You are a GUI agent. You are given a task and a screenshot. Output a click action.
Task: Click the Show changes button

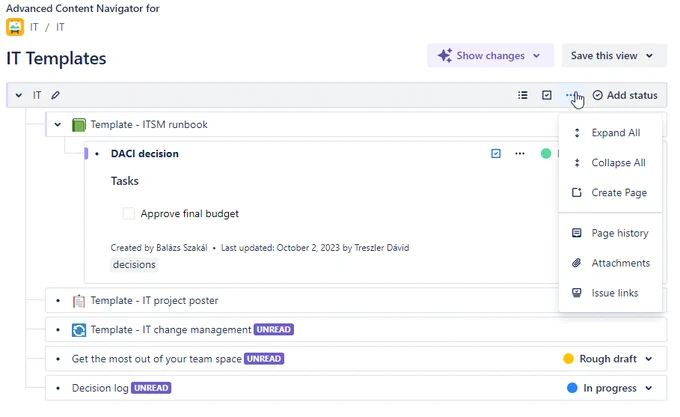(x=490, y=55)
